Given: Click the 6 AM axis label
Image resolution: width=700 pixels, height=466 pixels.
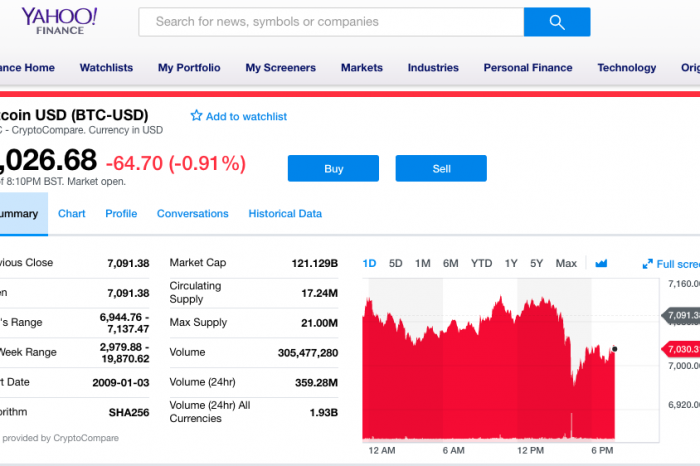Looking at the screenshot, I should (453, 450).
